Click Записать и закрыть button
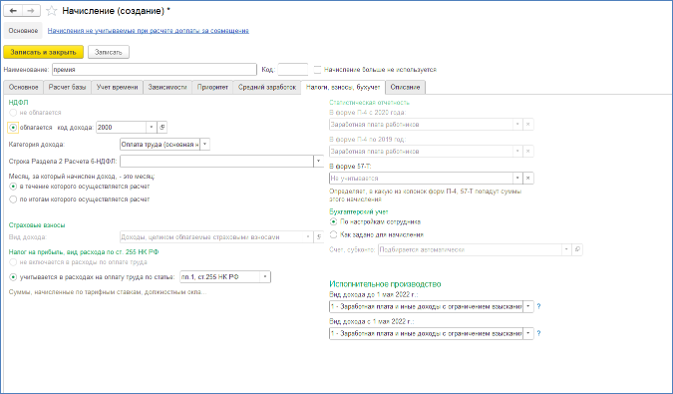The height and width of the screenshot is (394, 673). (43, 52)
